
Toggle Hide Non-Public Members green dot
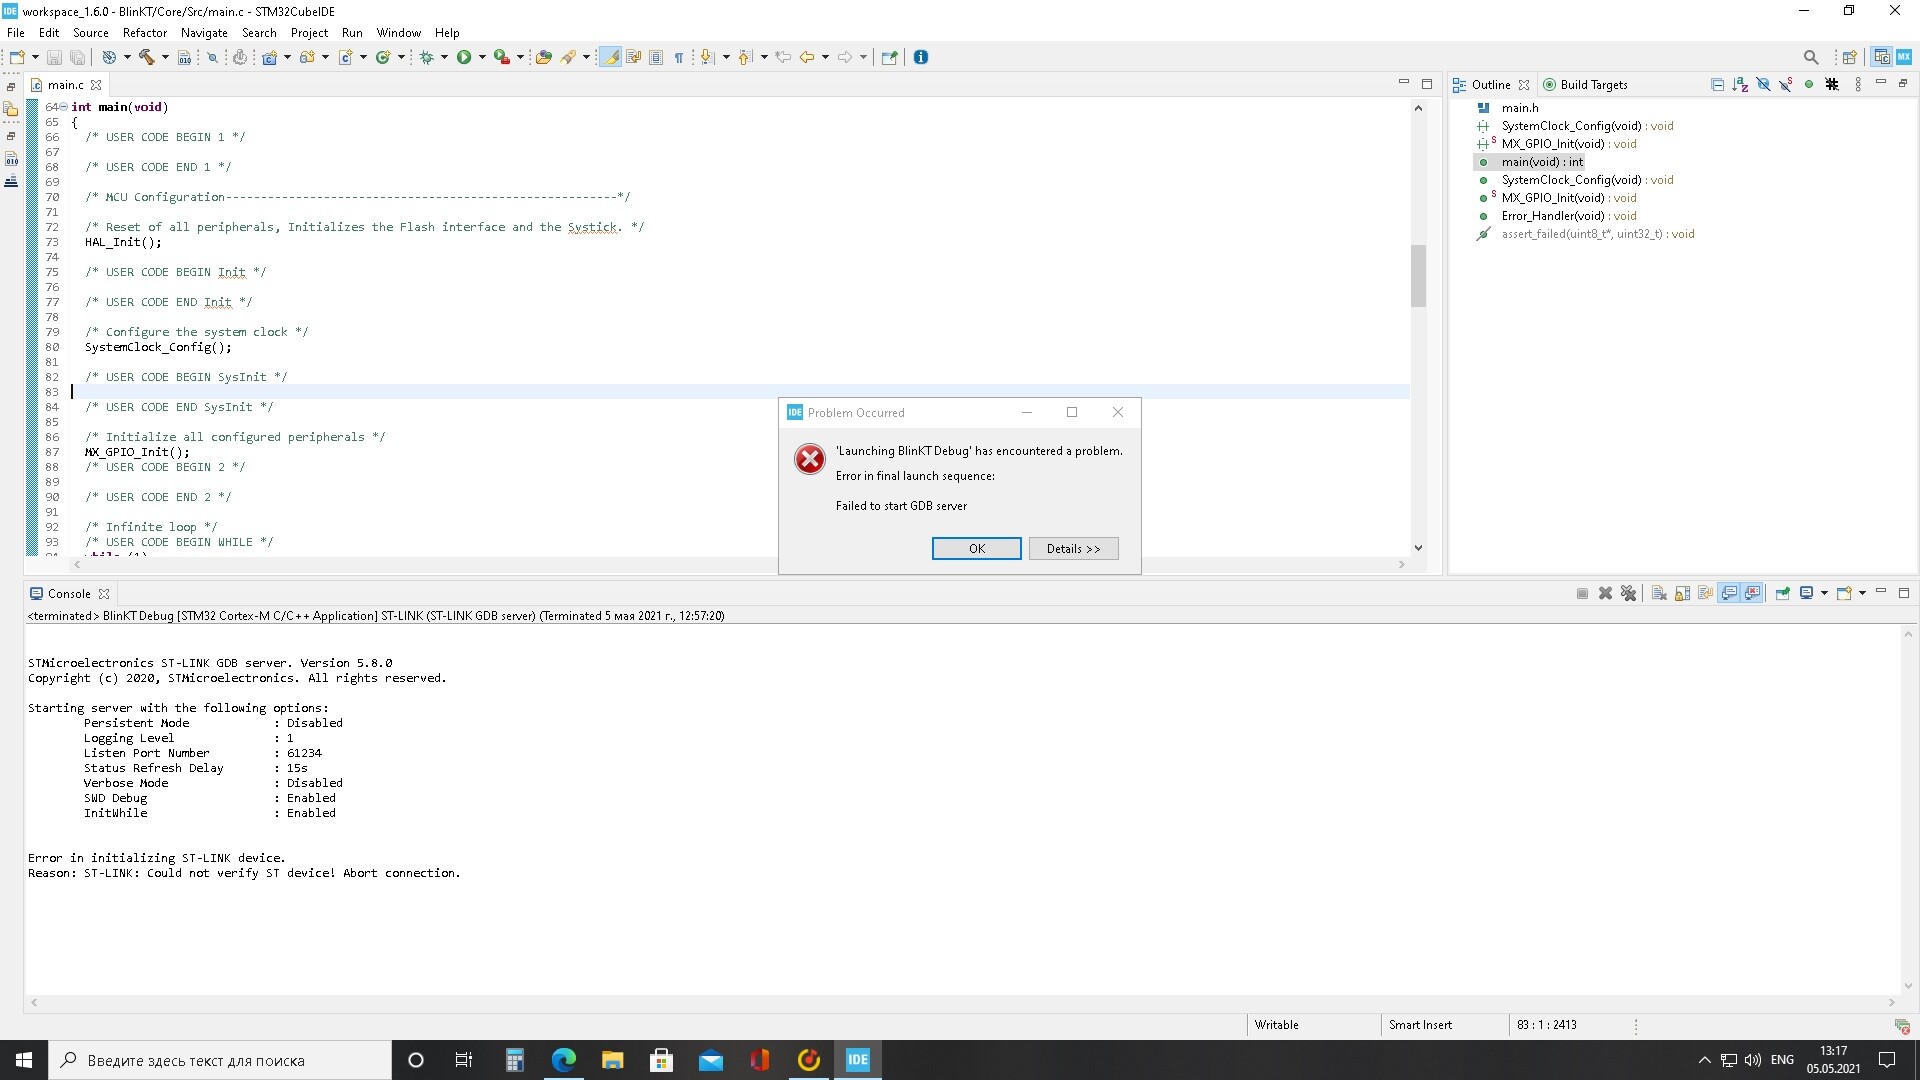1809,85
